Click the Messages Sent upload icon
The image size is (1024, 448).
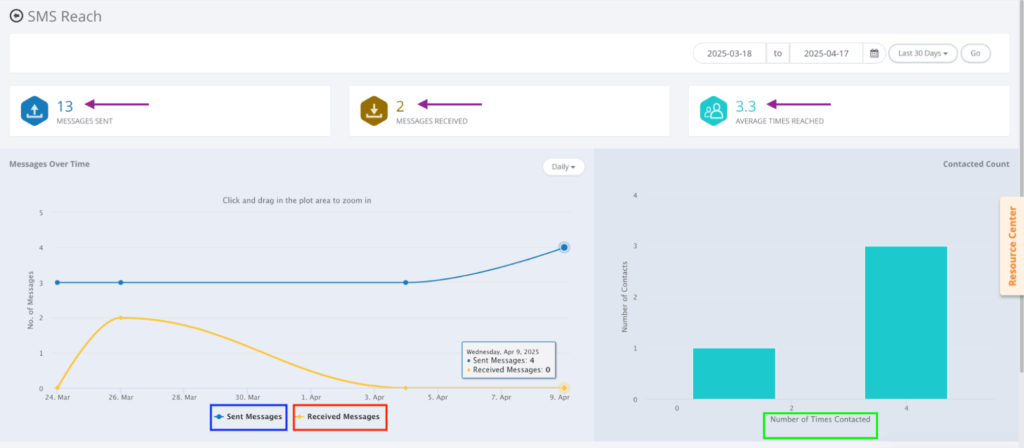[x=34, y=110]
